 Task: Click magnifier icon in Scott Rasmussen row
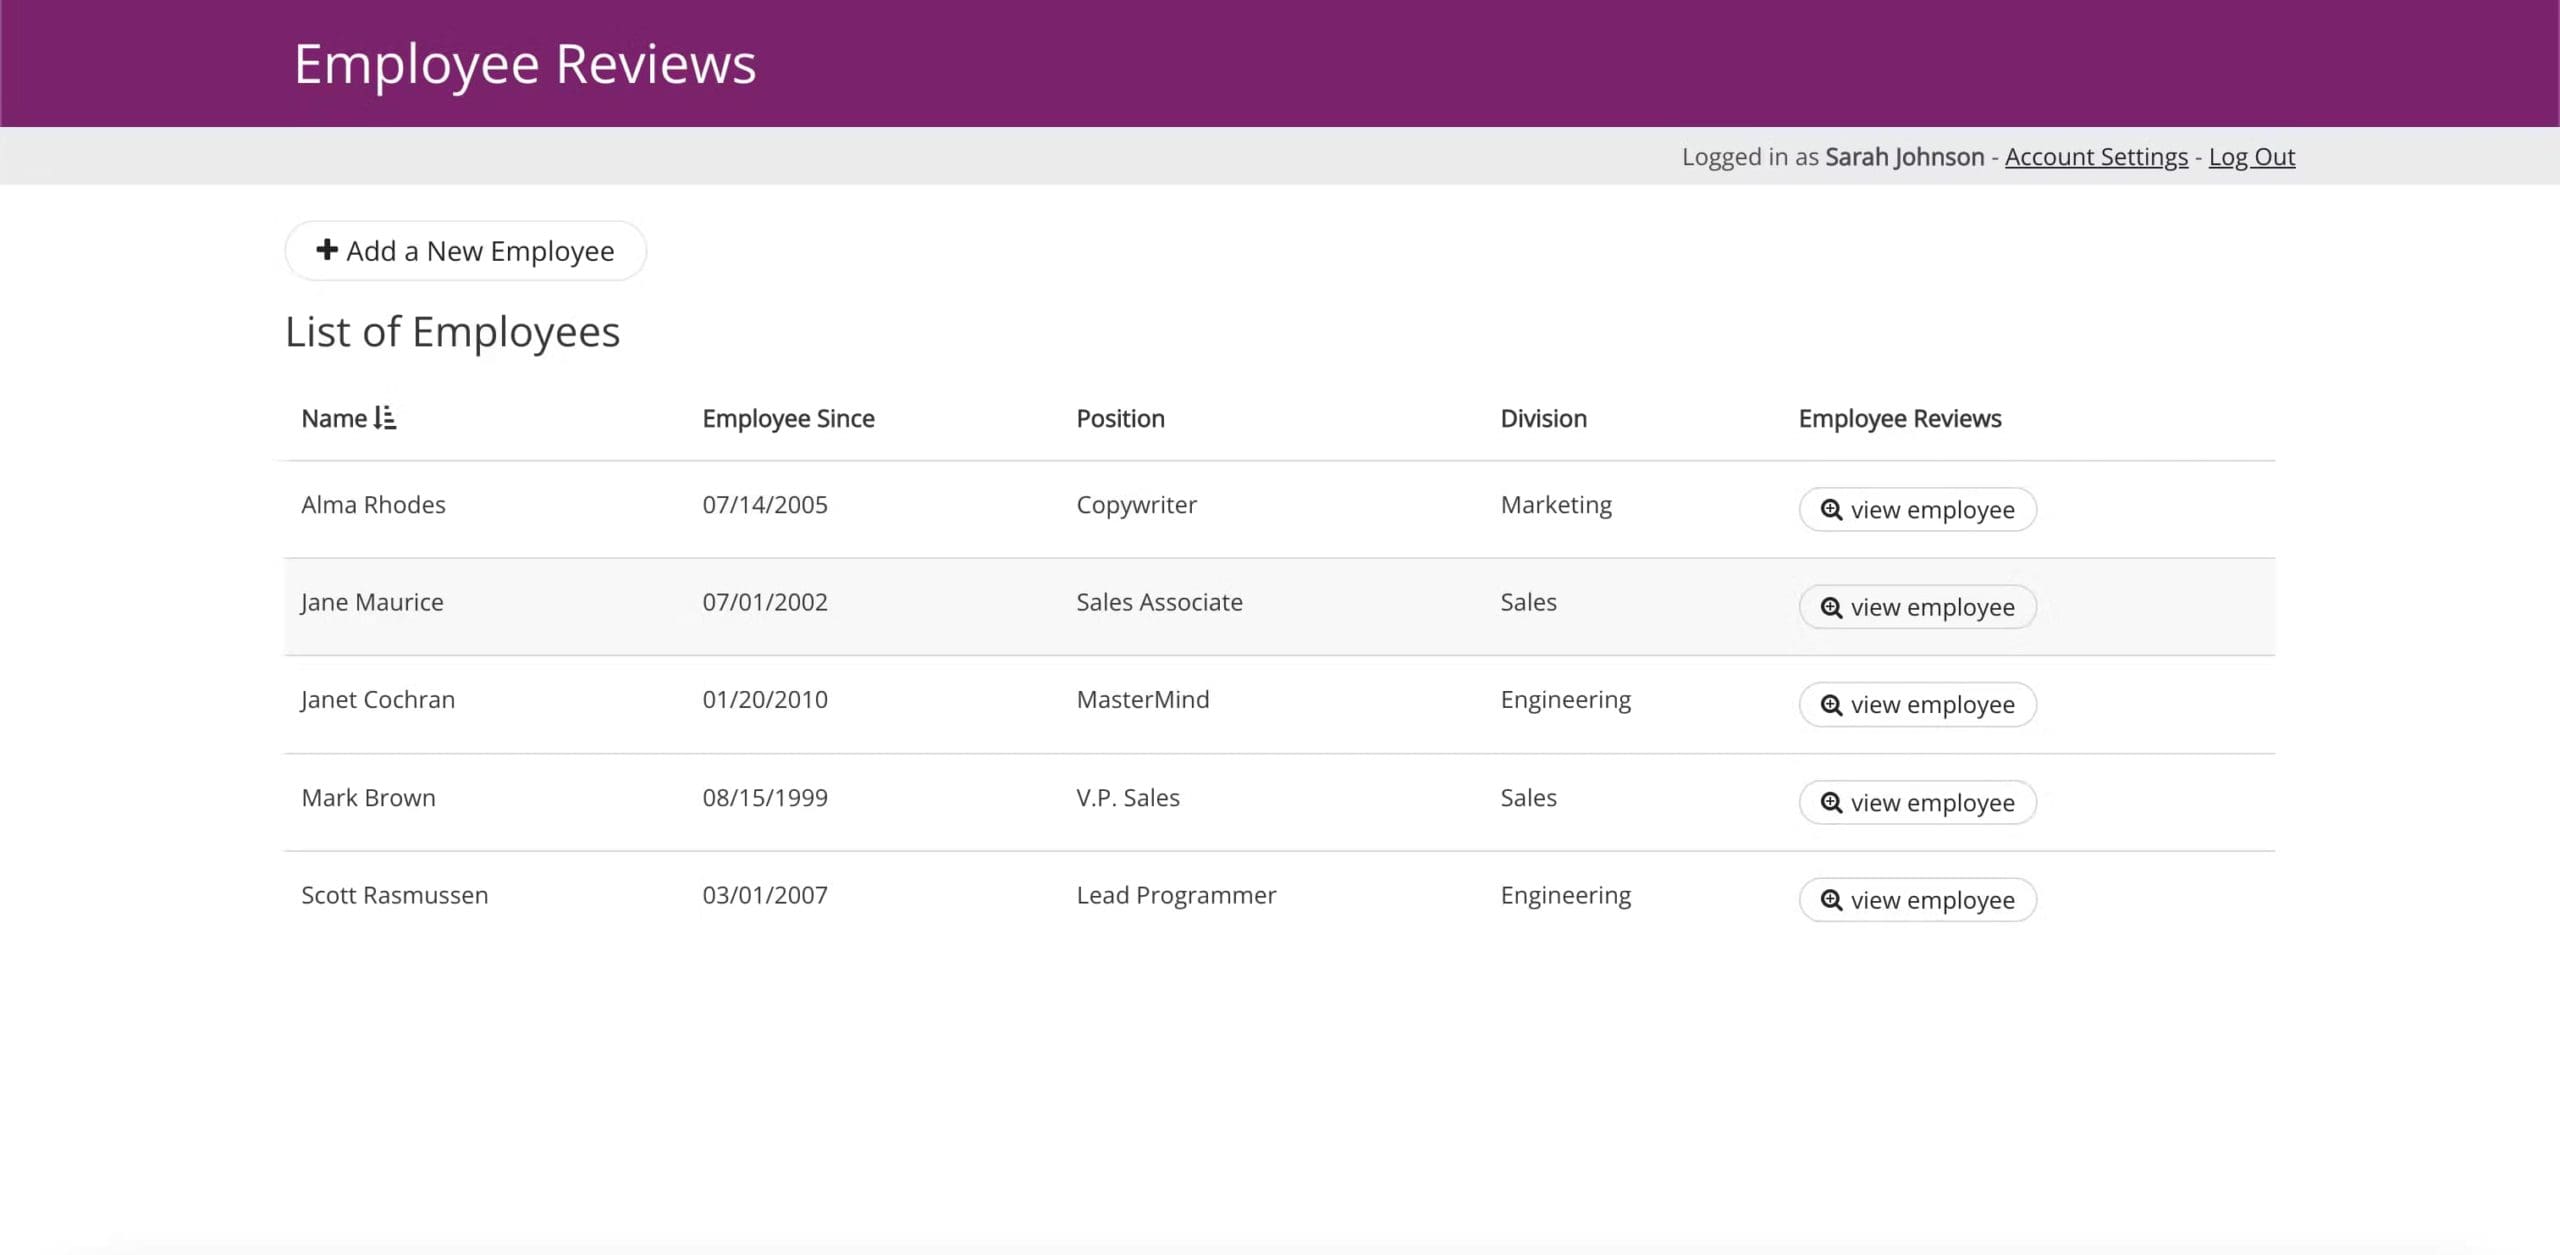pyautogui.click(x=1830, y=900)
